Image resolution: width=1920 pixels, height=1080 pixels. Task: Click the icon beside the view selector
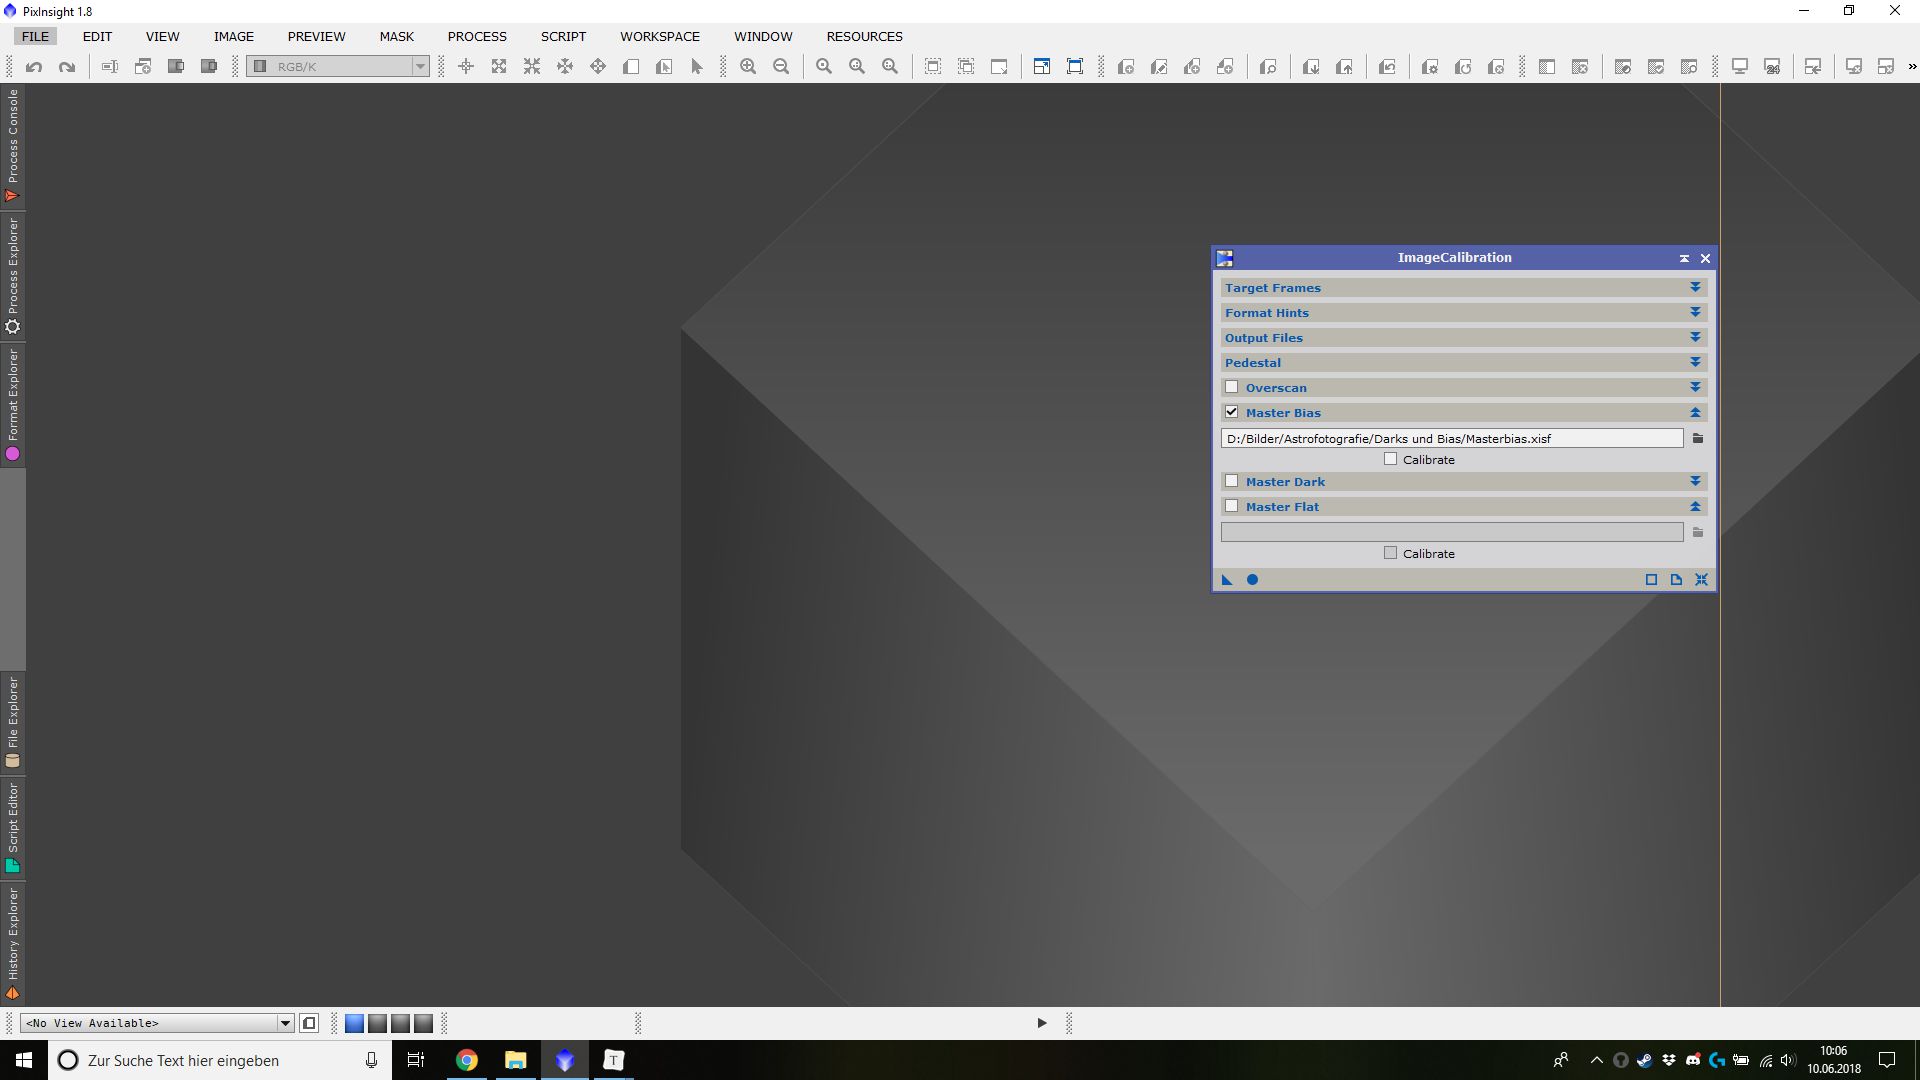309,1023
